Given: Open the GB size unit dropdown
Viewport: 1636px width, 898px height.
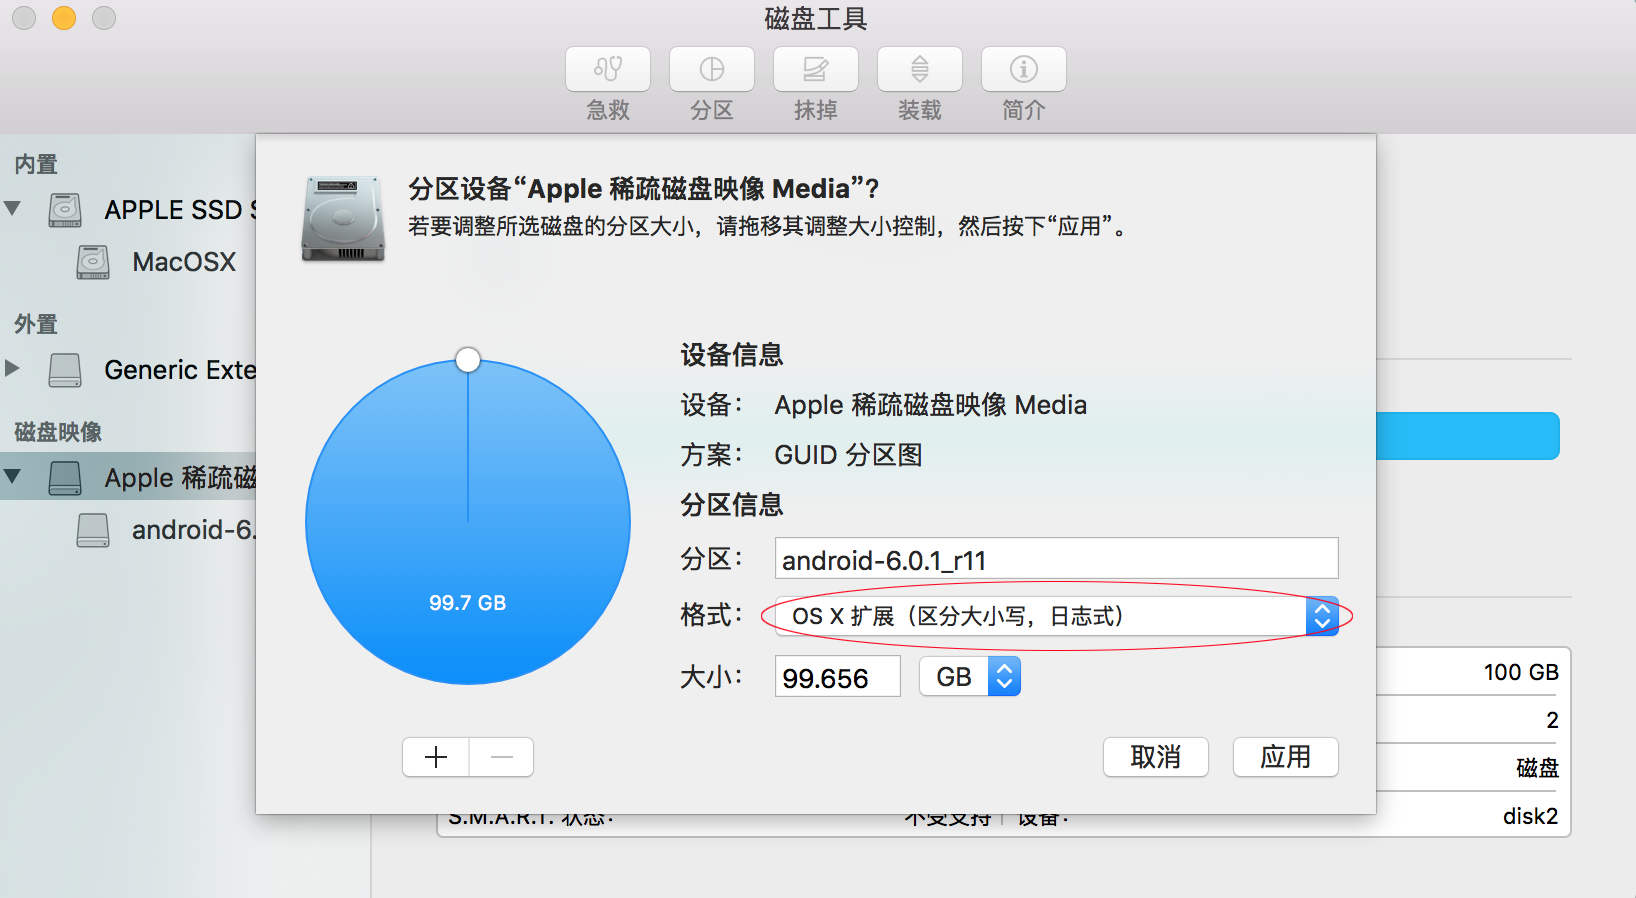Looking at the screenshot, I should click(970, 677).
